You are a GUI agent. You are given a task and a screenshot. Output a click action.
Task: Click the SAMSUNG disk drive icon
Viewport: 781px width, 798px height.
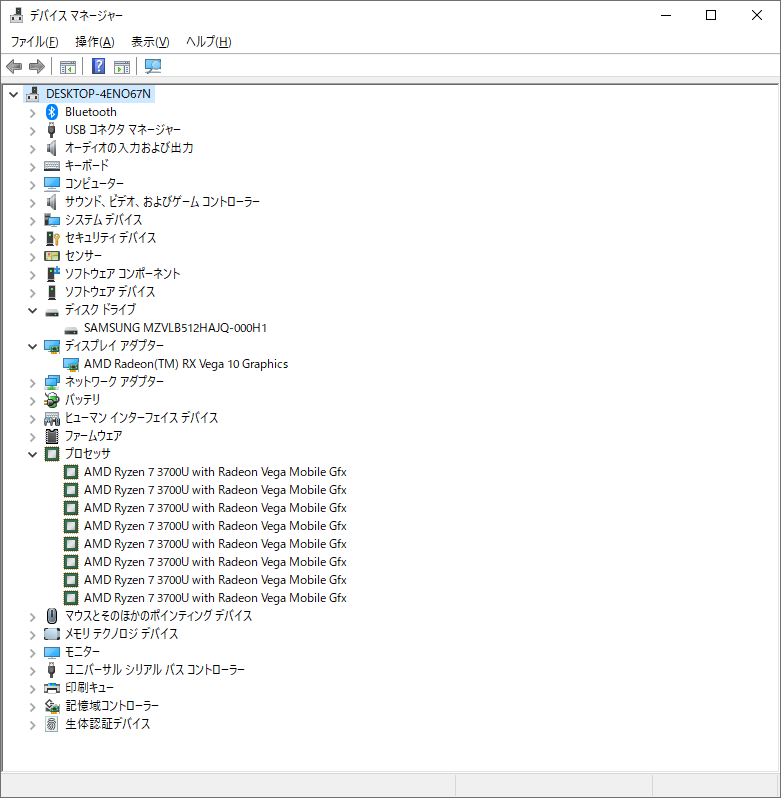point(71,329)
